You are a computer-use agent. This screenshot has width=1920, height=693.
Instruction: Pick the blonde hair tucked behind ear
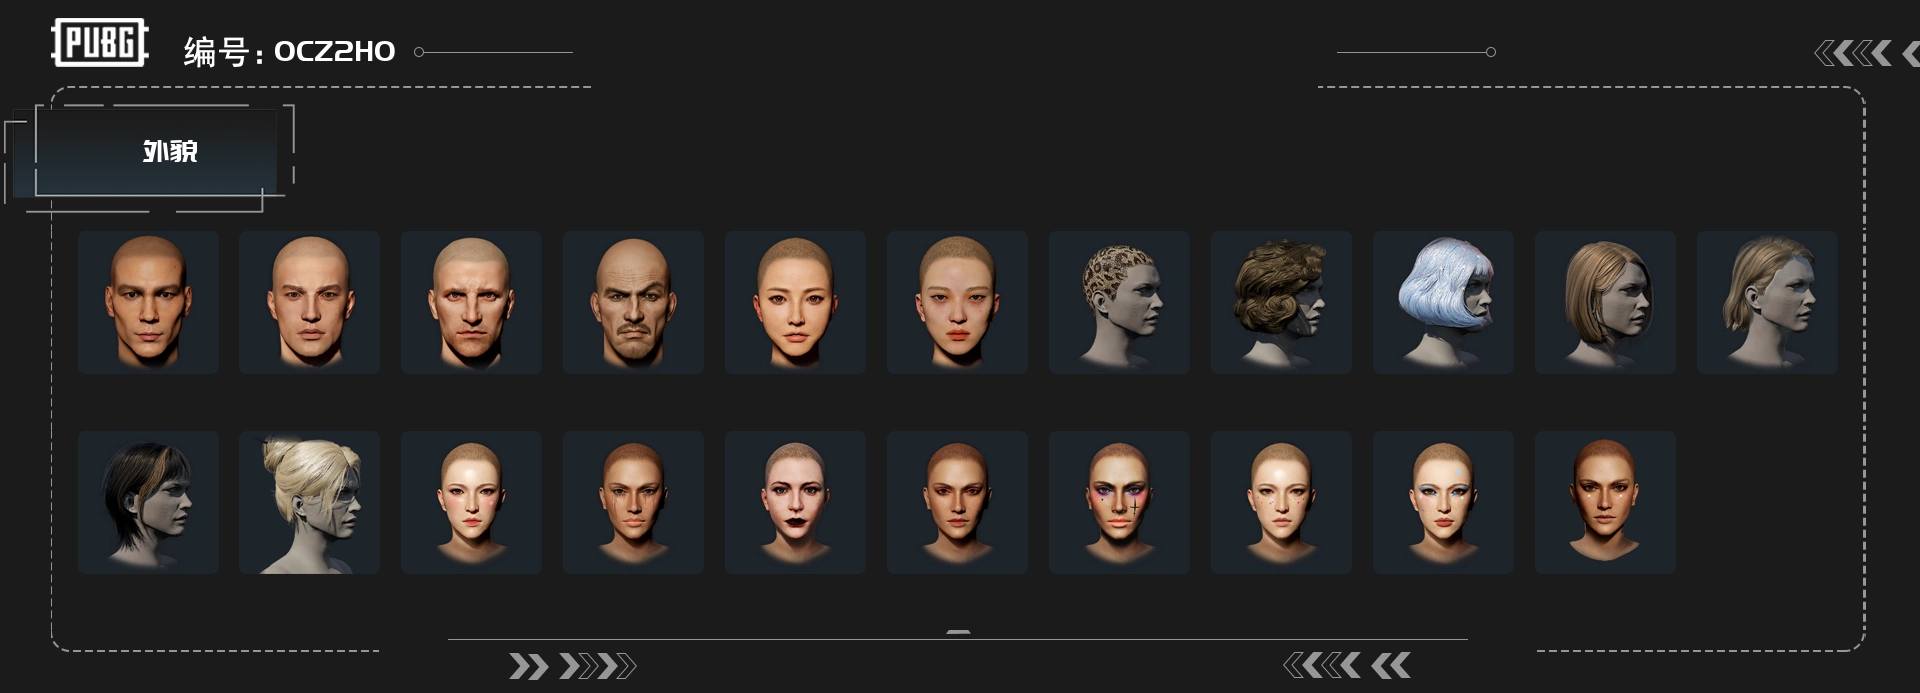click(x=1768, y=302)
